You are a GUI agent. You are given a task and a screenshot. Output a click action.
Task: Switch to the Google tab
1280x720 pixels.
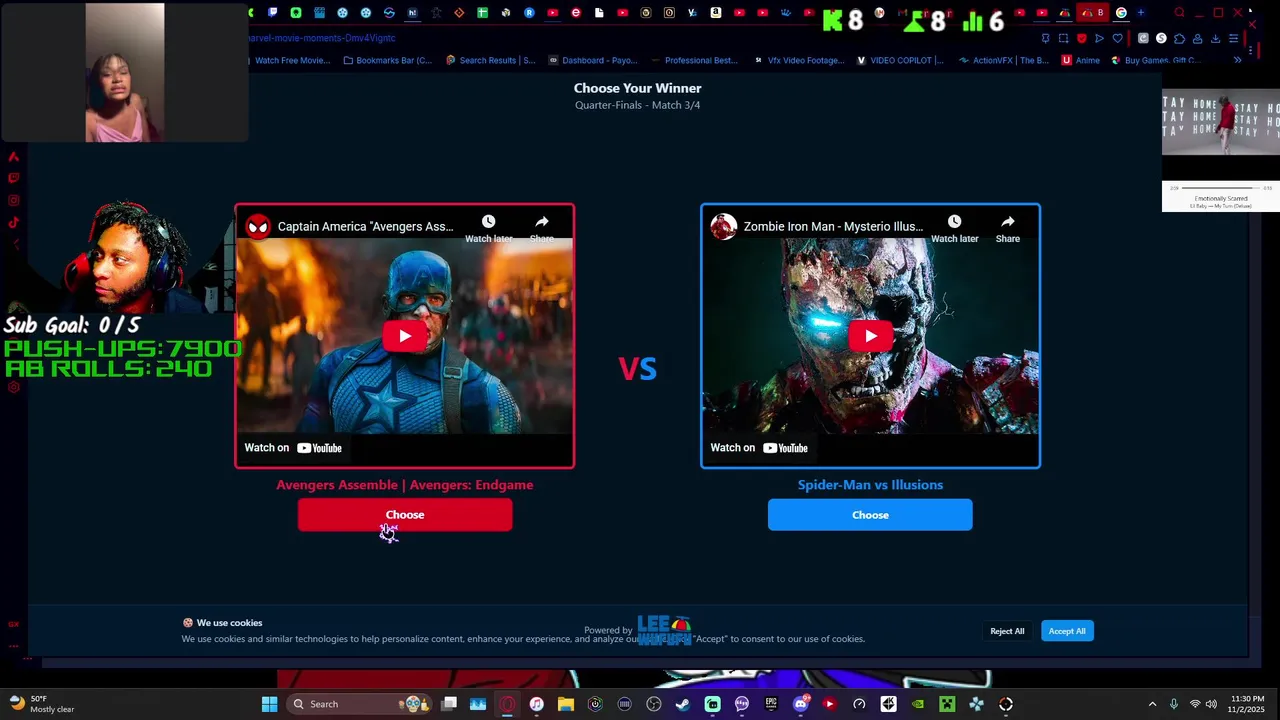coord(1121,13)
